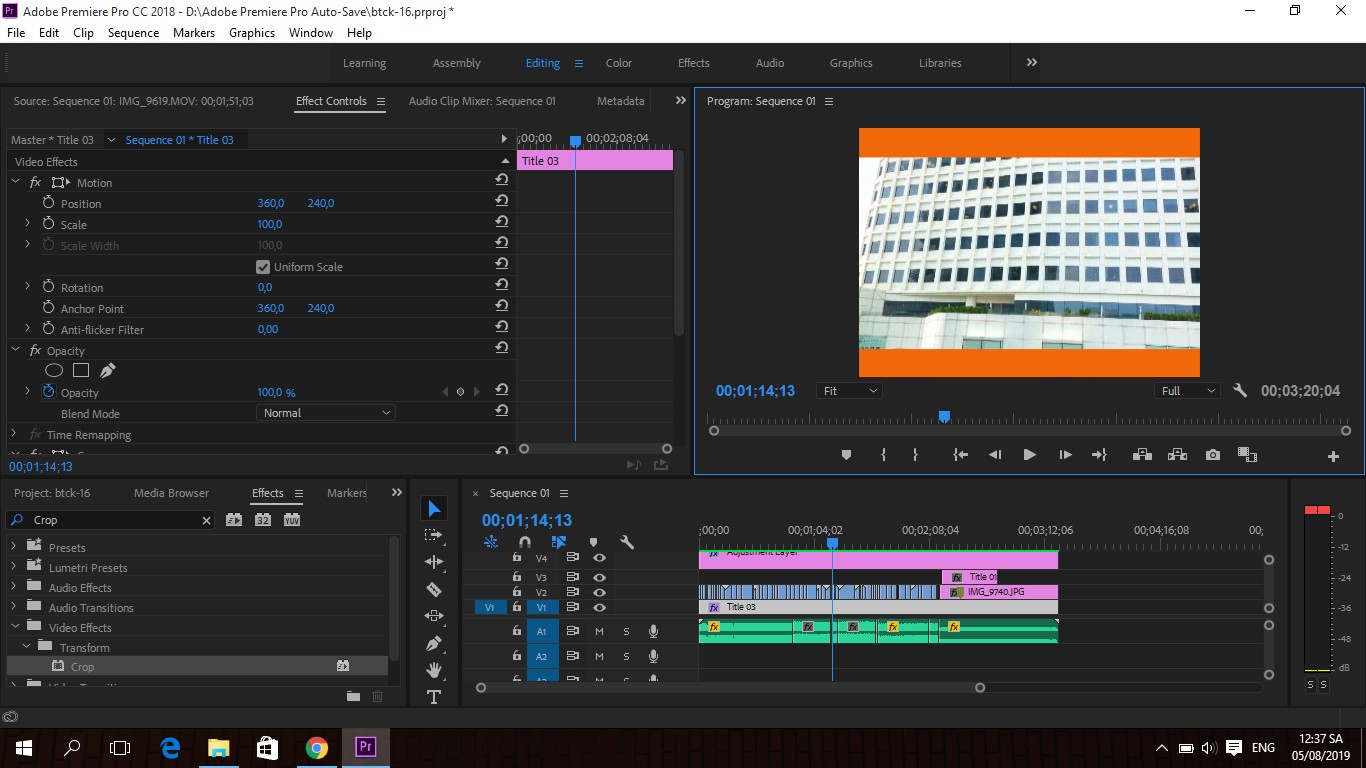Open the Full playback resolution dropdown
This screenshot has height=768, width=1366.
tap(1188, 391)
